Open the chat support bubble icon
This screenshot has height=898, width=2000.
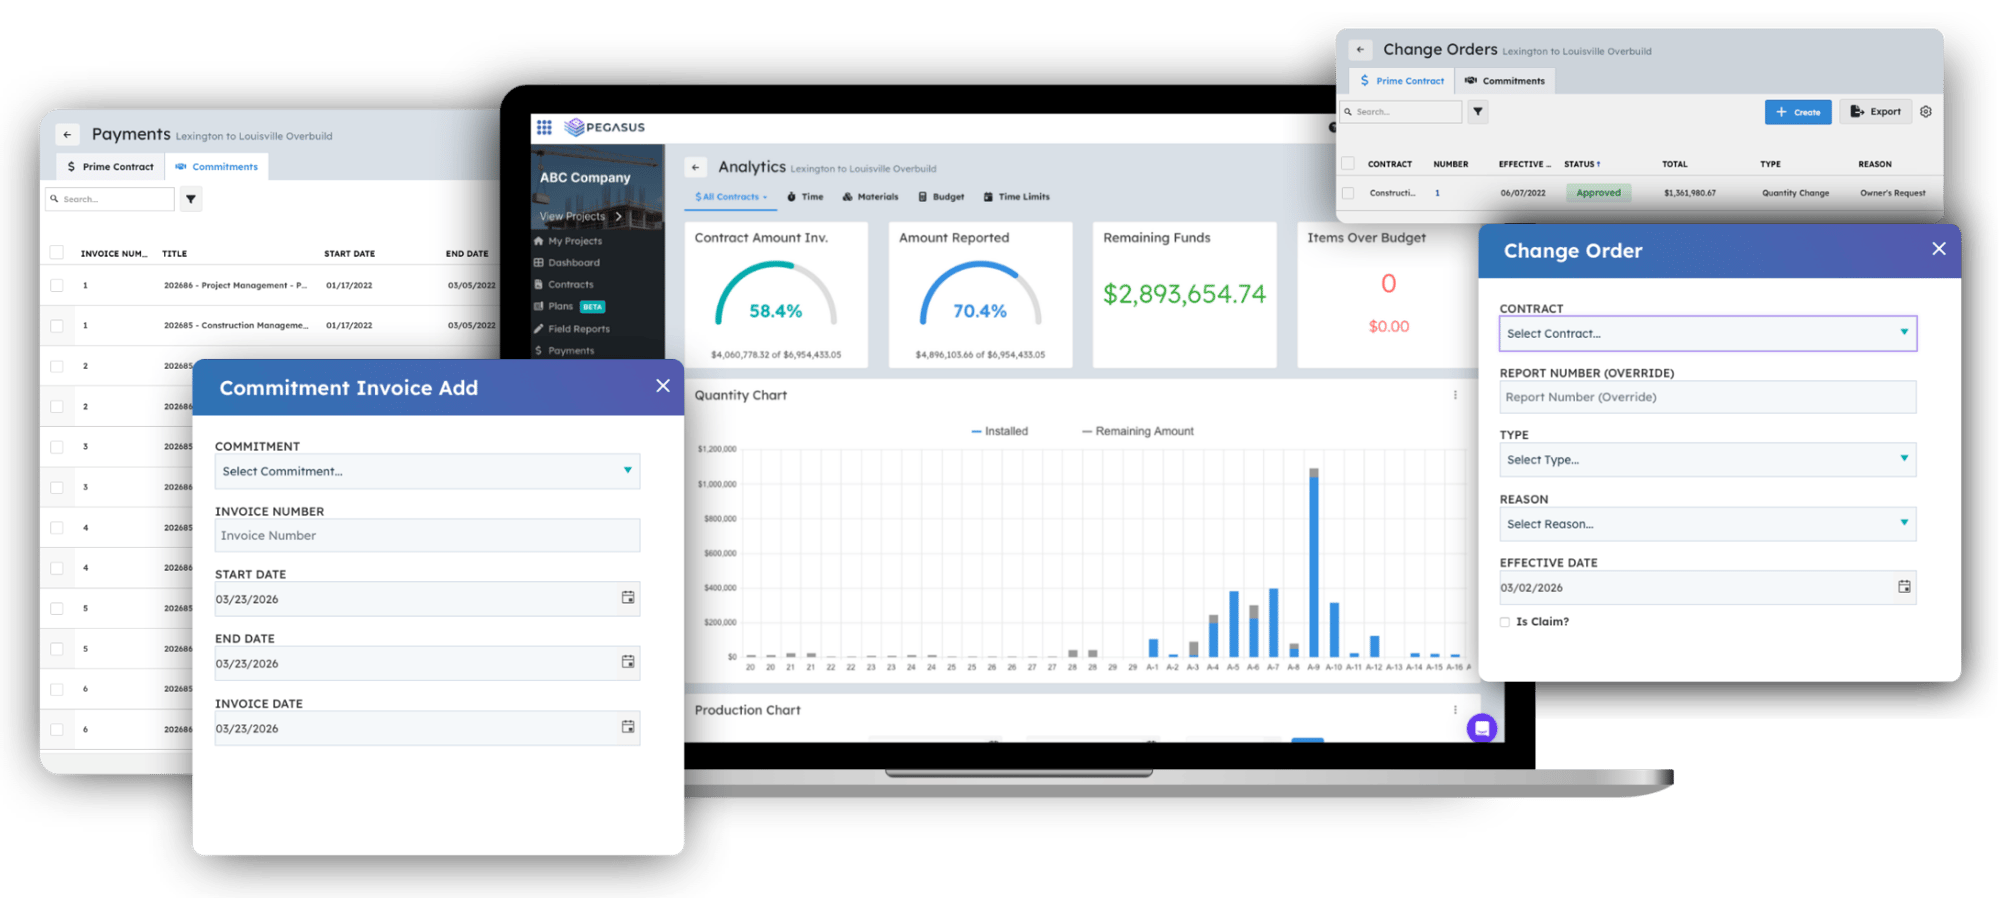click(1481, 728)
